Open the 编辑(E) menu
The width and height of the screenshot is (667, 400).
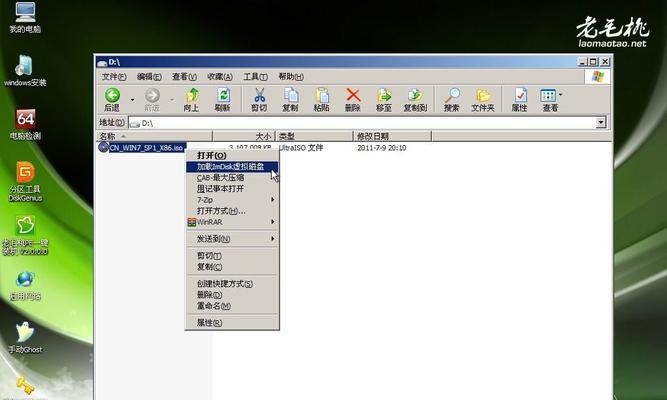149,77
